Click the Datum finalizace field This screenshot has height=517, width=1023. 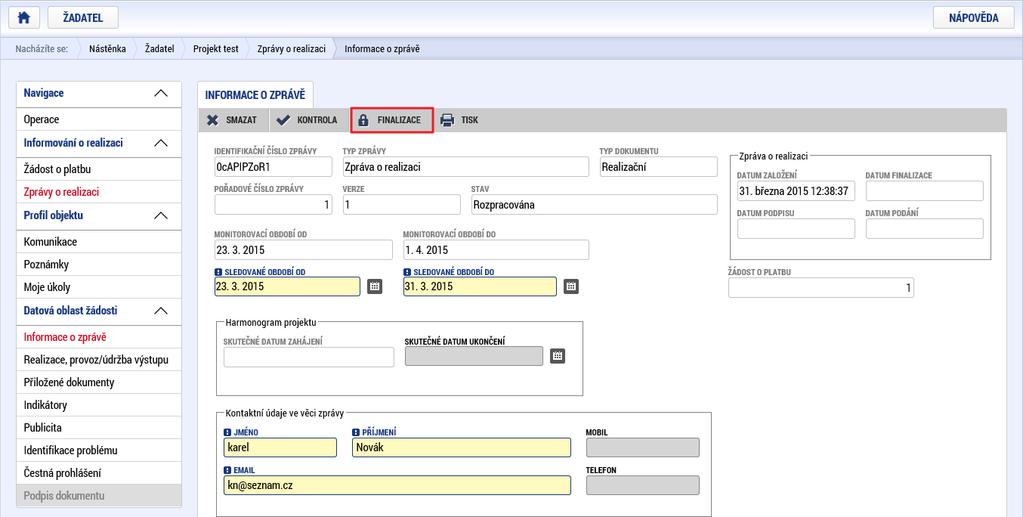(924, 191)
